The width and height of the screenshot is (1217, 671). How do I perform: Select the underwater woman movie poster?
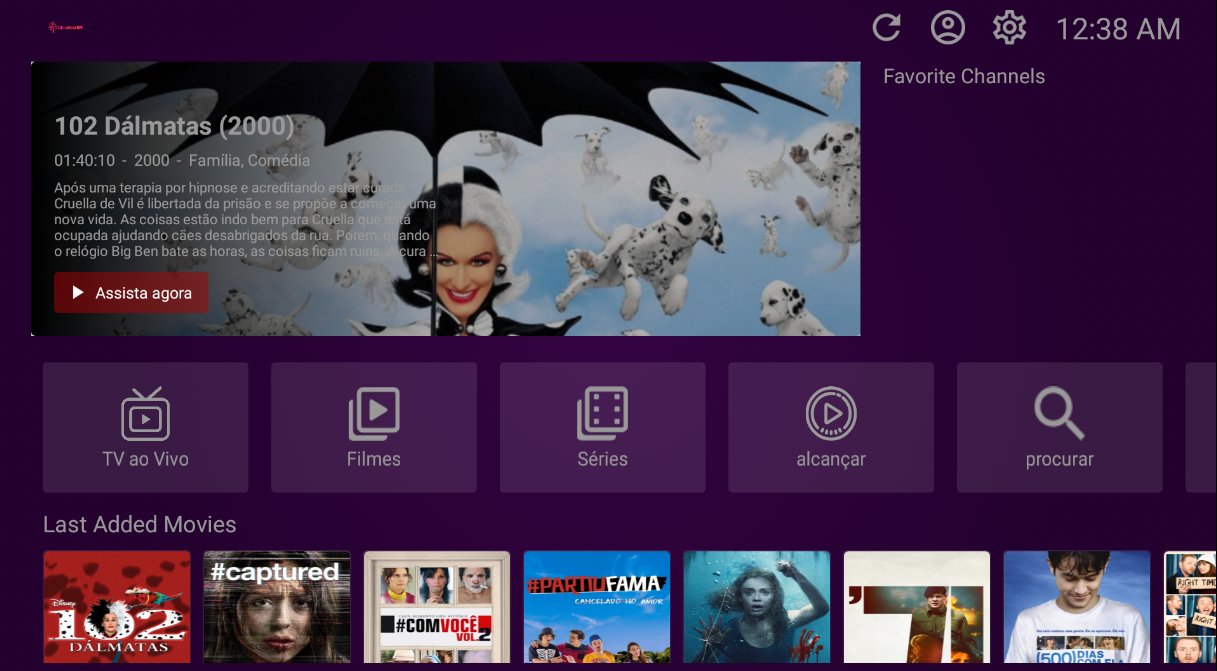757,606
